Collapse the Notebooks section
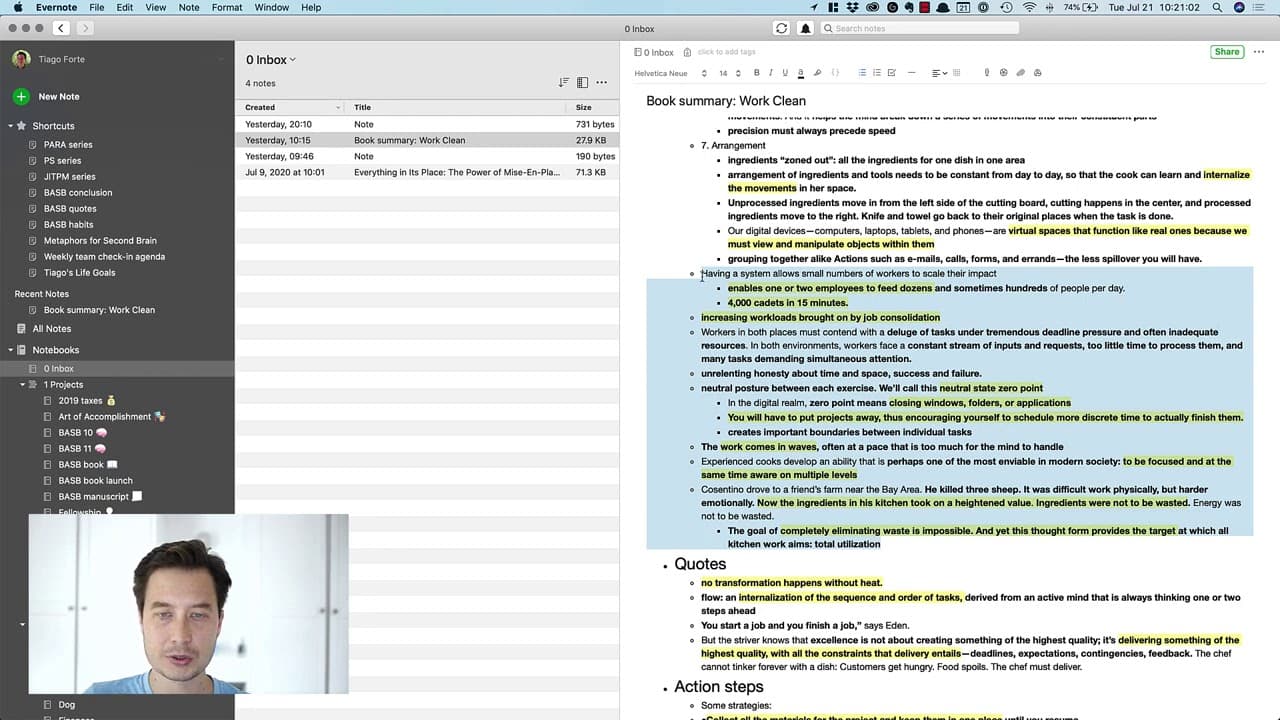This screenshot has width=1280, height=720. [x=10, y=350]
